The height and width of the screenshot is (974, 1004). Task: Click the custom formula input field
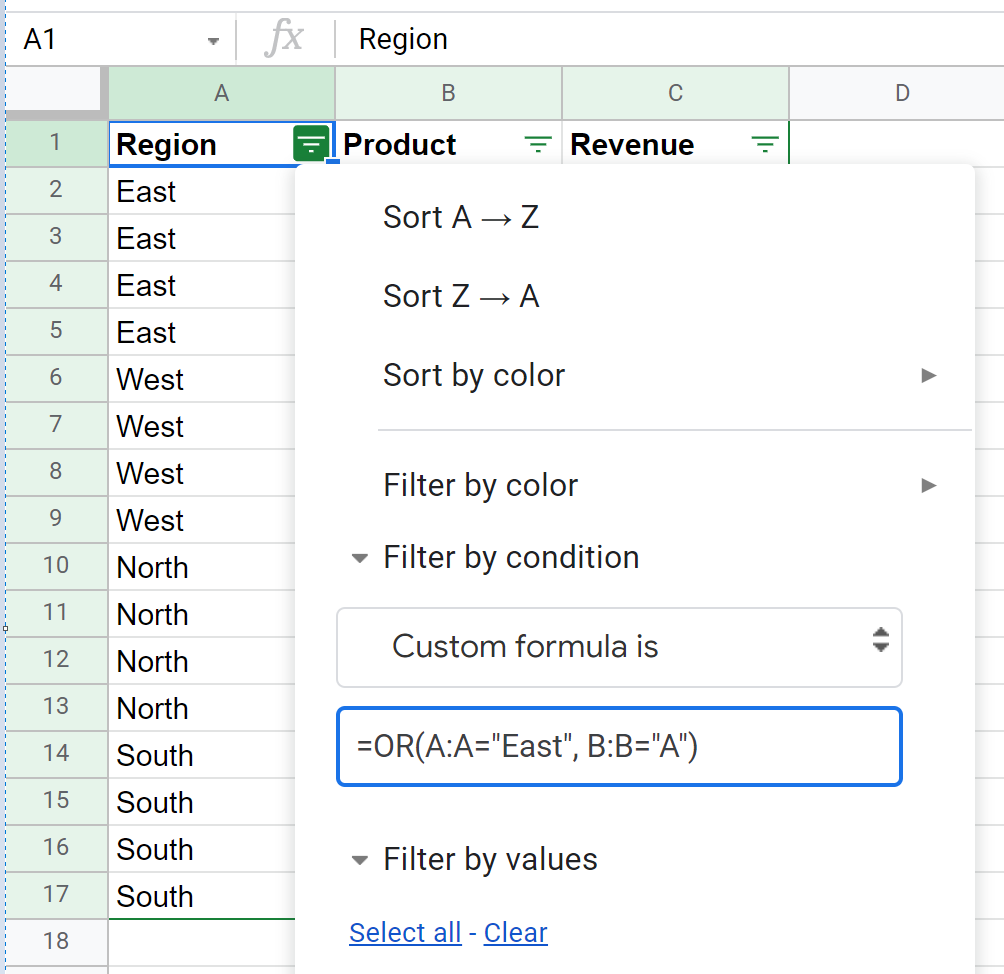pyautogui.click(x=620, y=747)
